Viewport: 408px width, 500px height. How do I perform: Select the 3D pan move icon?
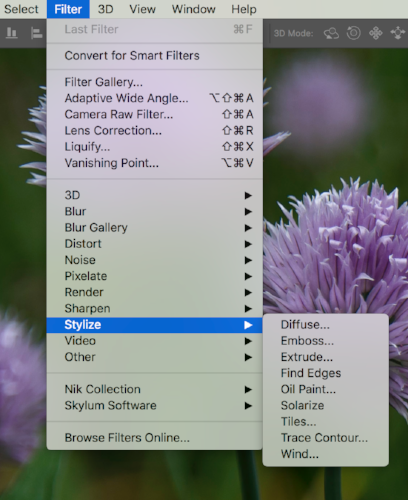click(x=376, y=33)
